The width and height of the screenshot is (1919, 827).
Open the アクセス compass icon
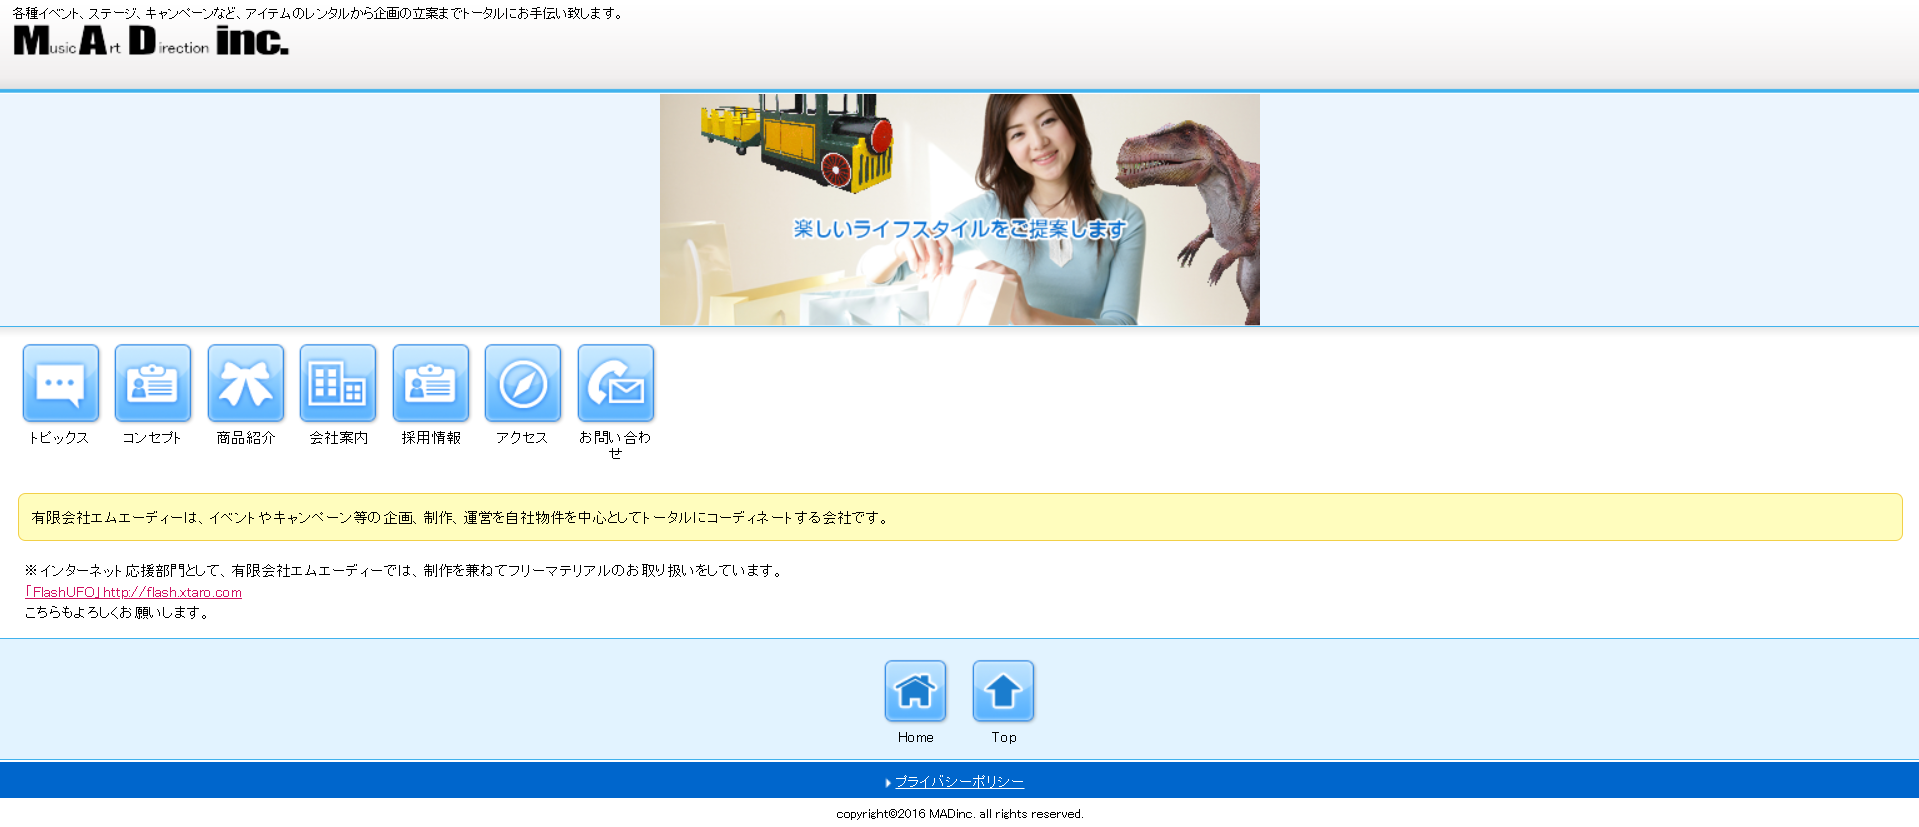[x=523, y=383]
